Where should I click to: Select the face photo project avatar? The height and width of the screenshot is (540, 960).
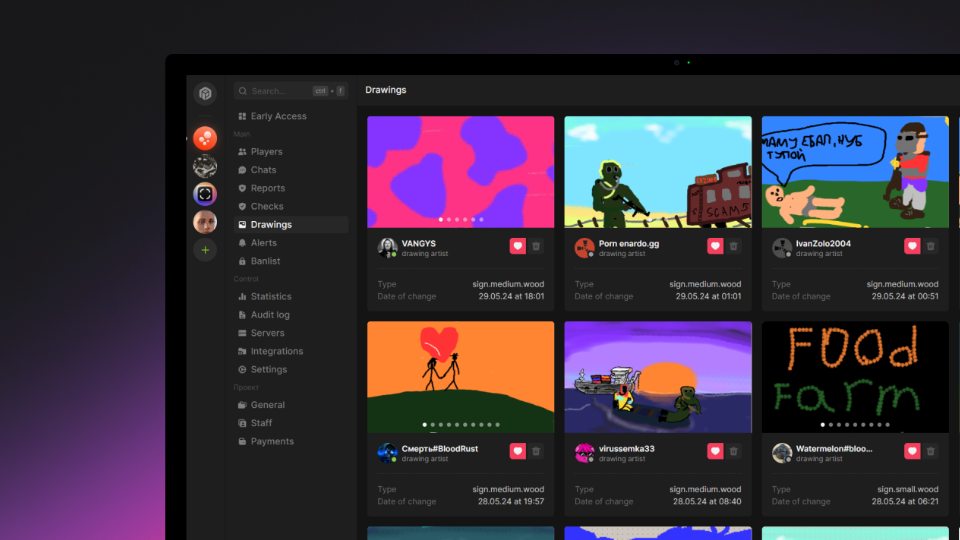(x=205, y=222)
